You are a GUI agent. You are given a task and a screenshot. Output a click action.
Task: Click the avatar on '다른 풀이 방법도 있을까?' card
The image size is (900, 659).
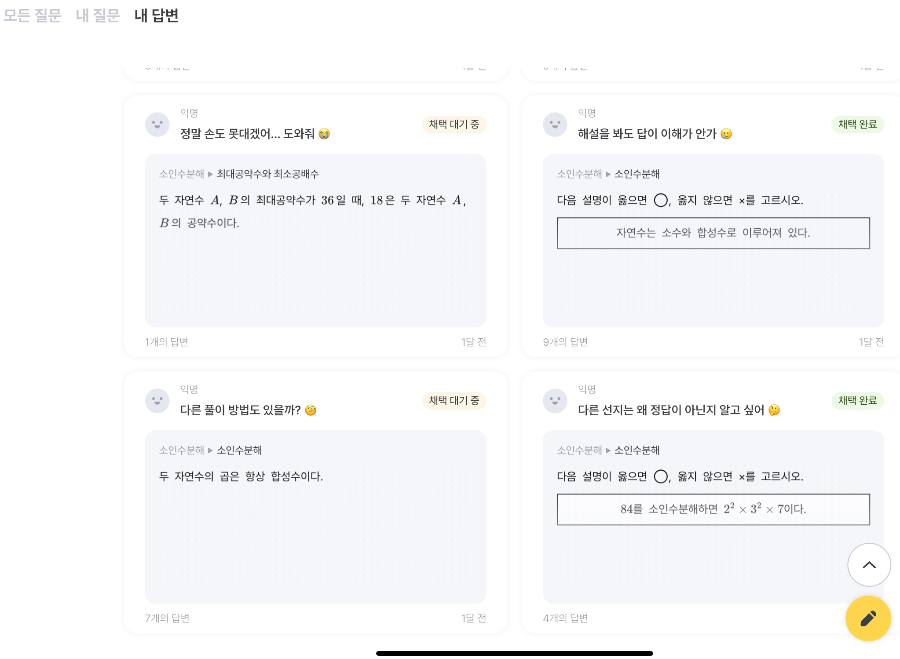157,400
